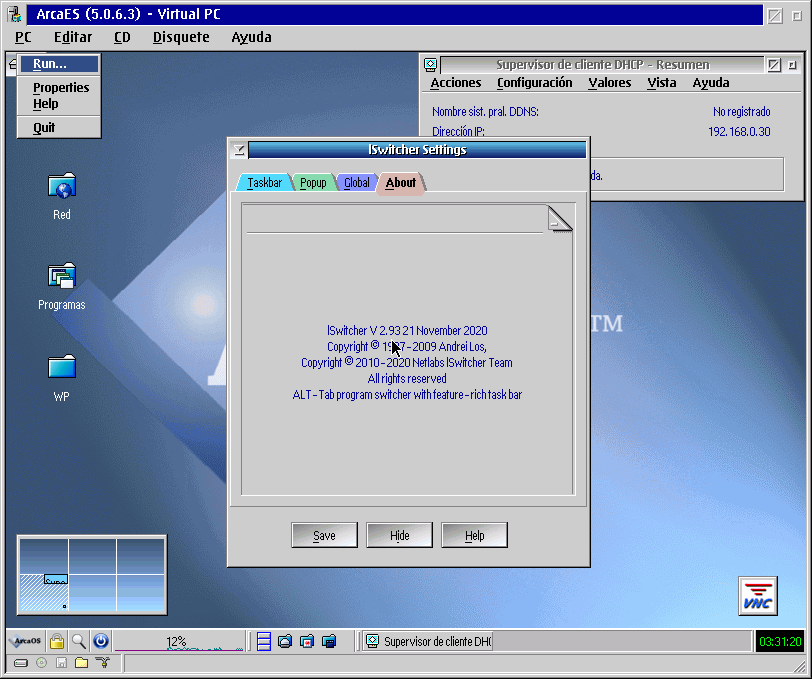
Task: Select the About tab
Action: click(401, 183)
